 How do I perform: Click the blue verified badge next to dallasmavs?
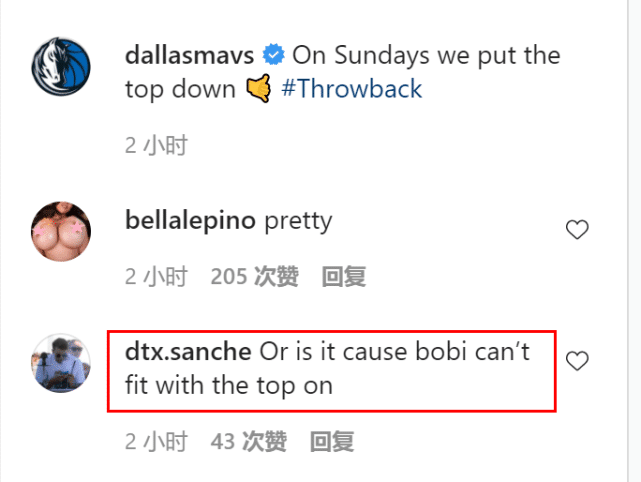point(273,54)
